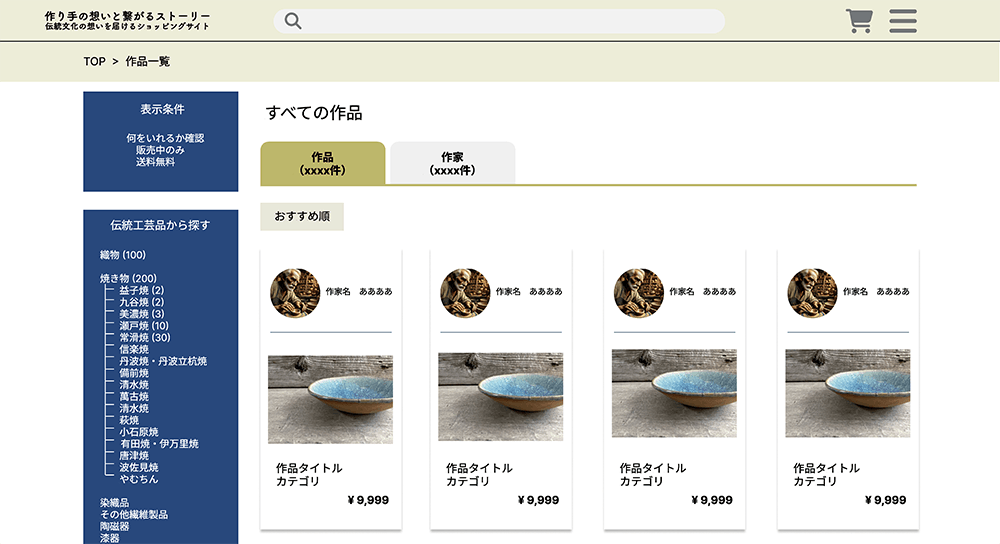
Task: Open the shopping cart
Action: 858,21
